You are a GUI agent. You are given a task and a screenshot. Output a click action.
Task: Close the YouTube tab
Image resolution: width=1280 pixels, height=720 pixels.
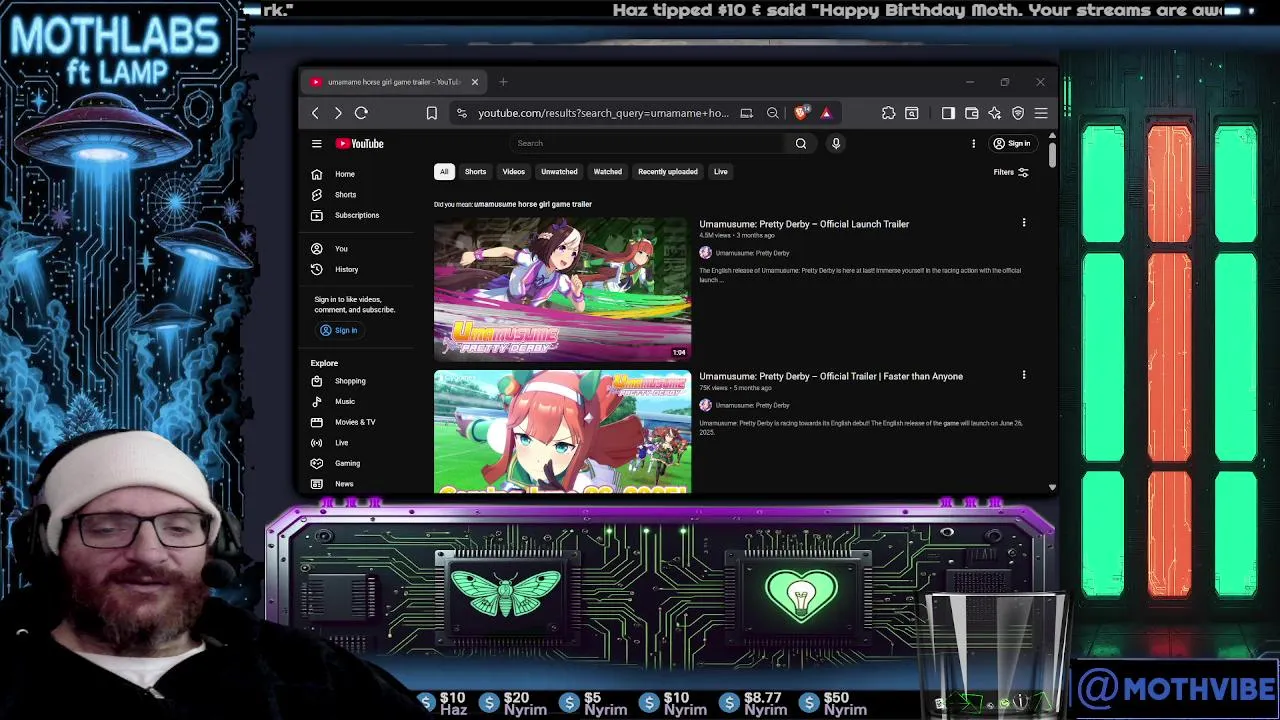point(475,82)
